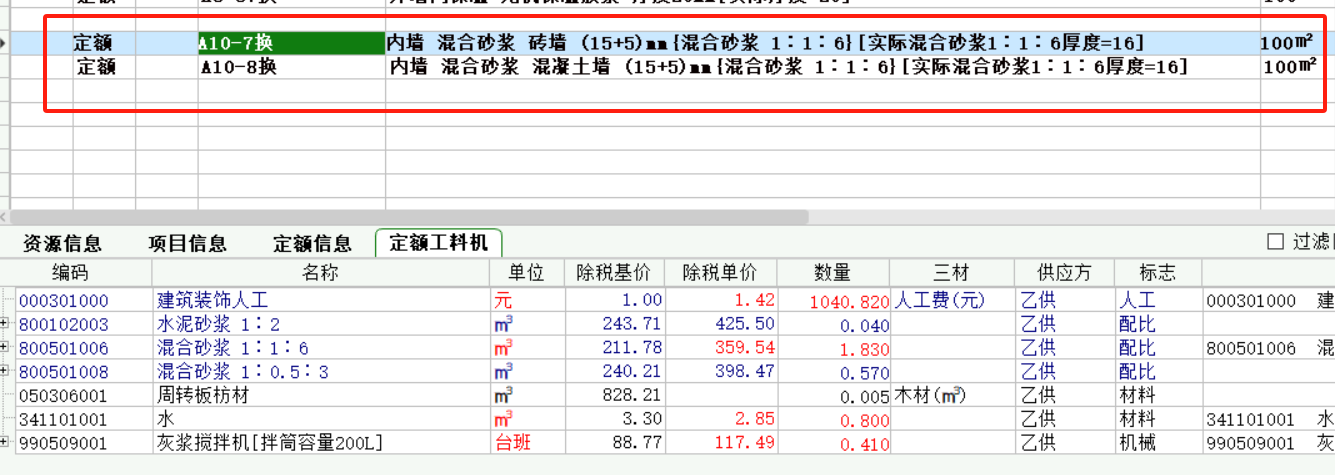Click the horizontal scrollbar of the upper grid
This screenshot has width=1335, height=475.
pyautogui.click(x=407, y=217)
